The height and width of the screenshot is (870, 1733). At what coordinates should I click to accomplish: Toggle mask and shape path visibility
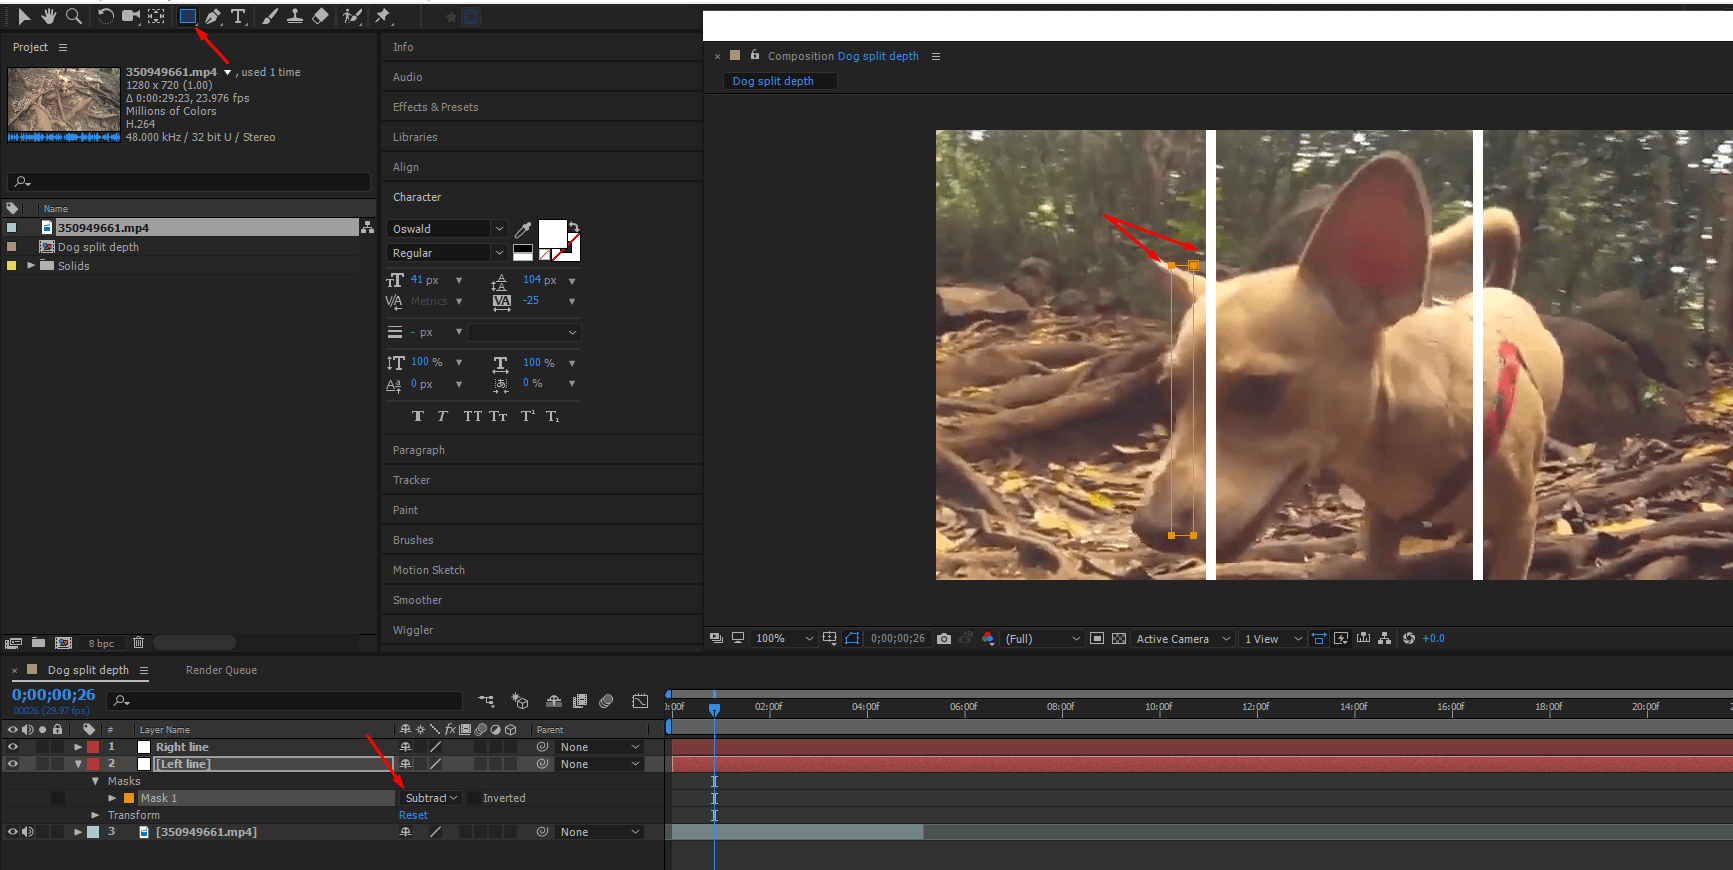[x=852, y=638]
